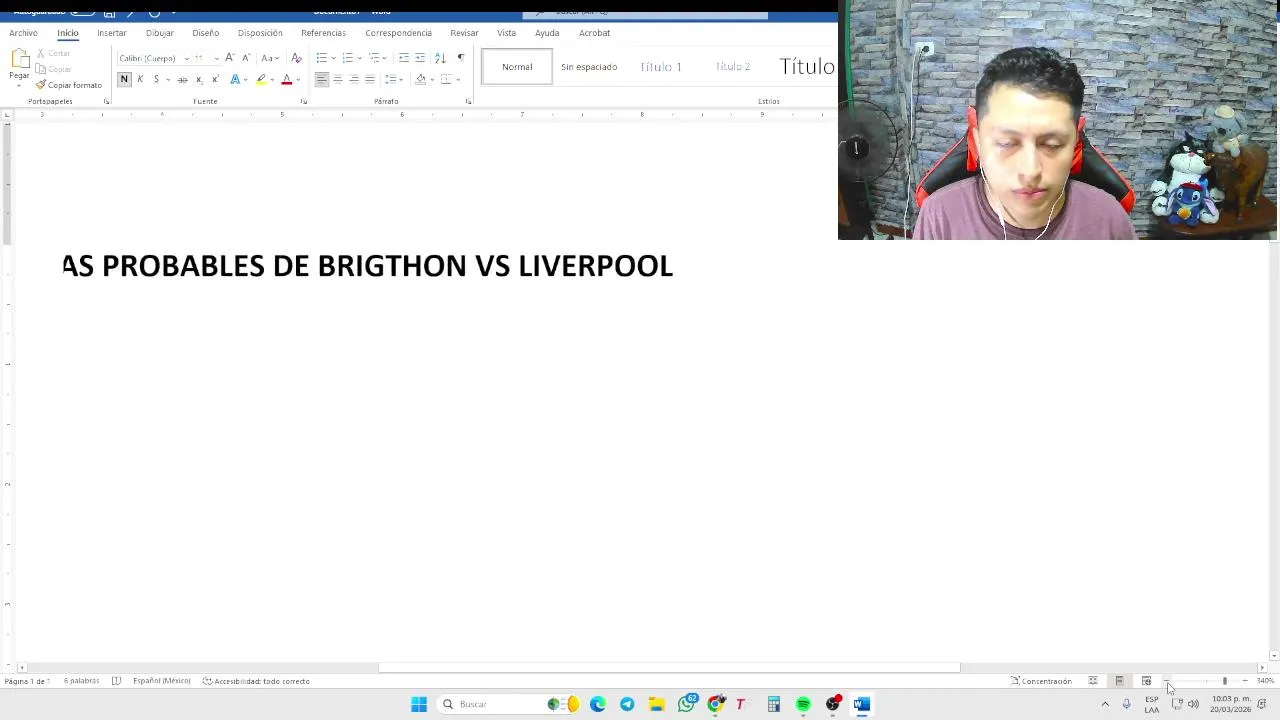Viewport: 1280px width, 720px height.
Task: Apply subscript formatting
Action: coord(199,79)
